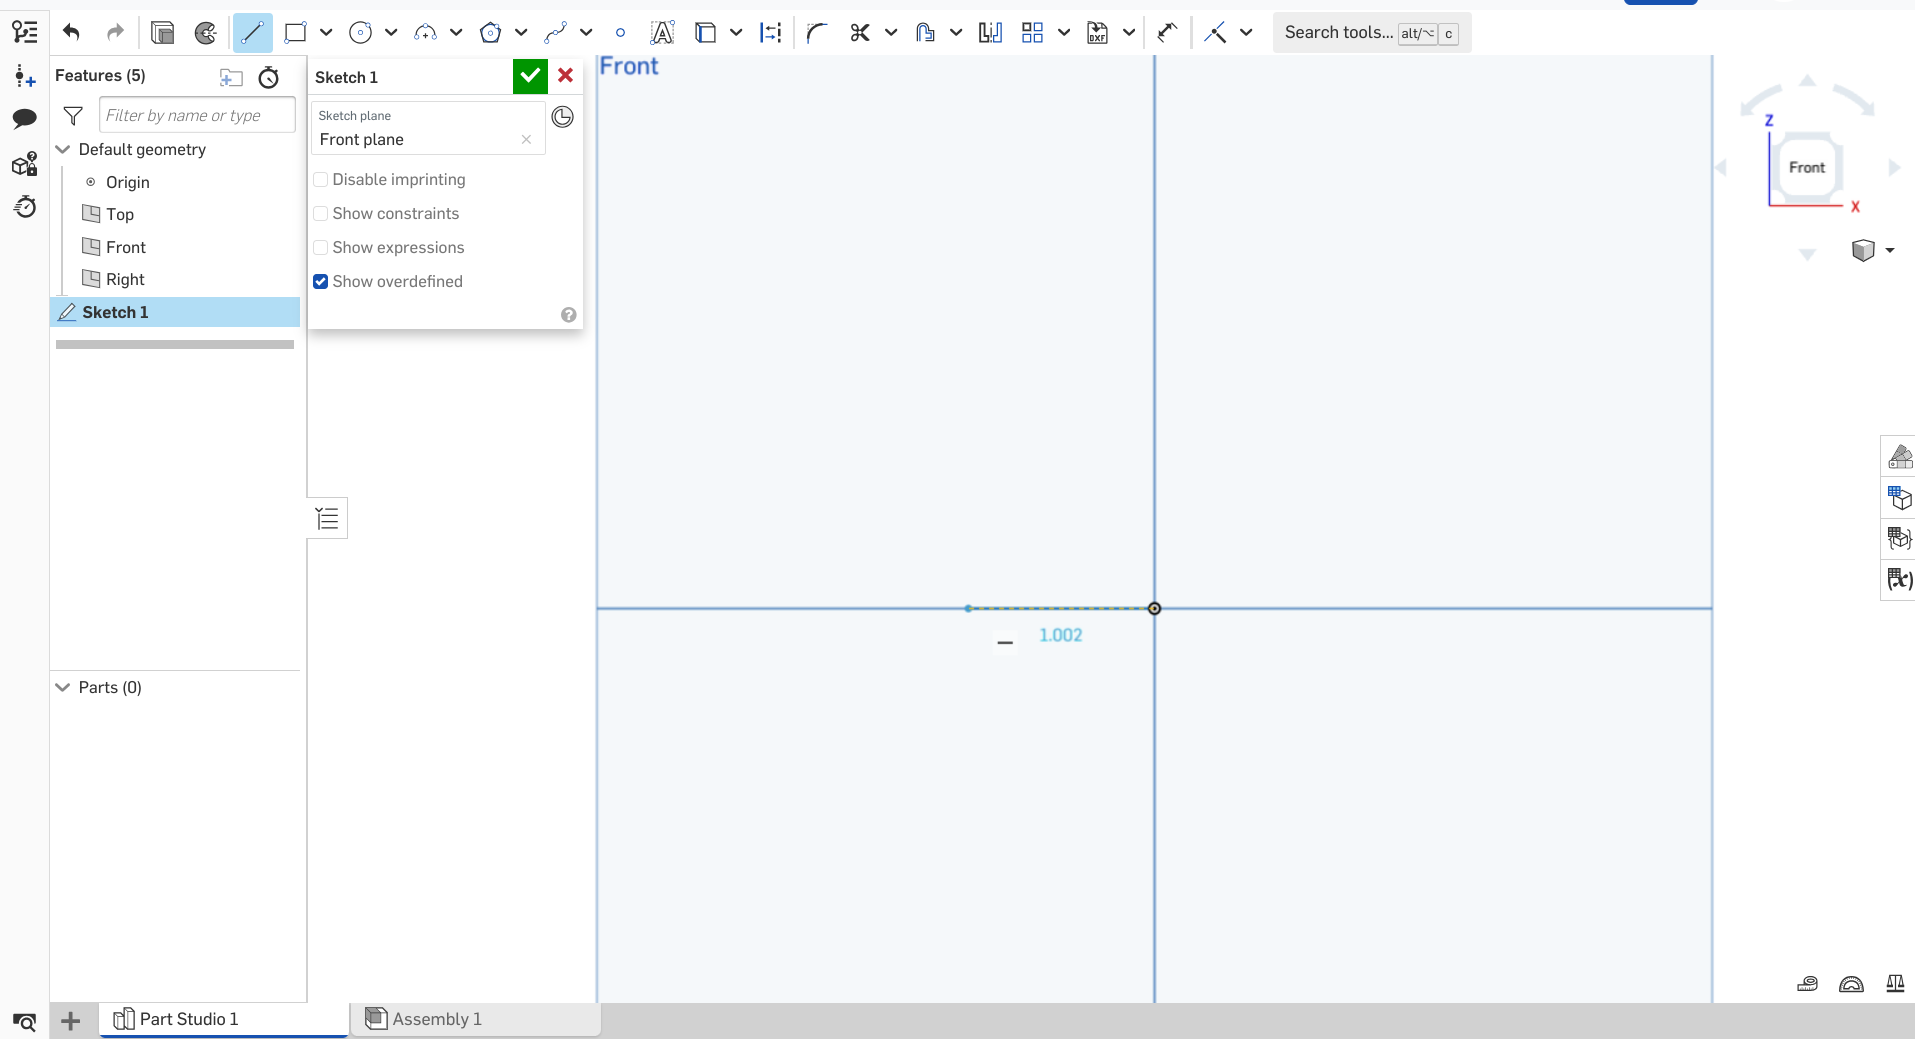The height and width of the screenshot is (1039, 1915).
Task: Open the comments speech bubble panel
Action: coord(25,119)
